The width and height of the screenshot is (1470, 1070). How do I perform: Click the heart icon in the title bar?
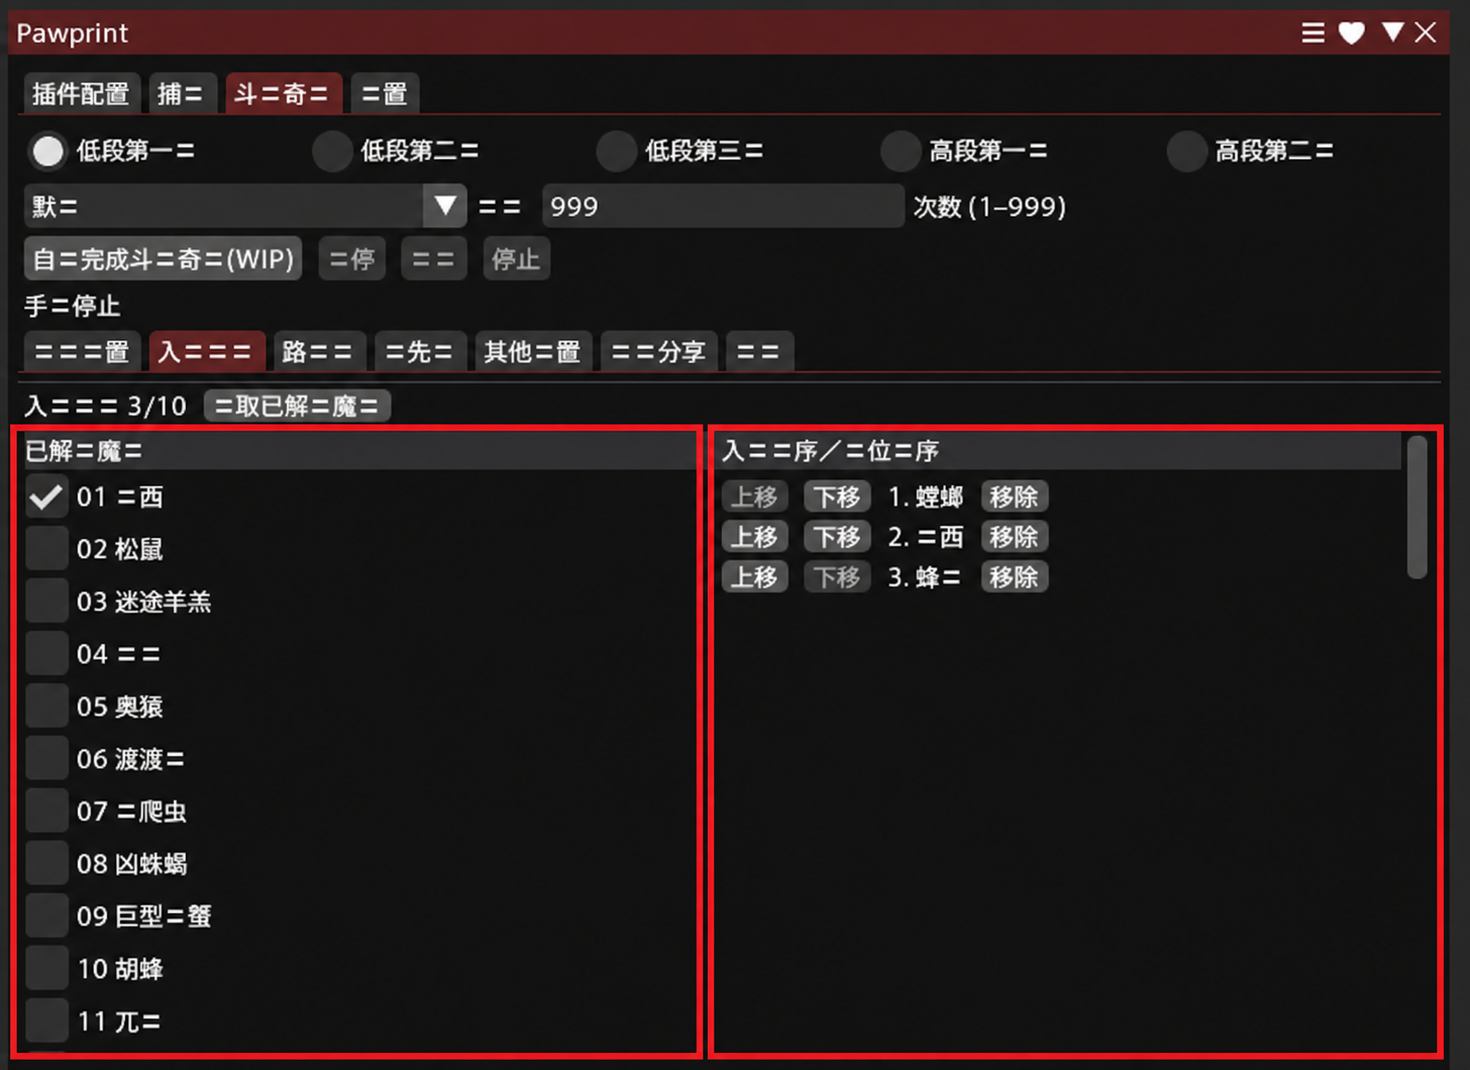[x=1352, y=33]
